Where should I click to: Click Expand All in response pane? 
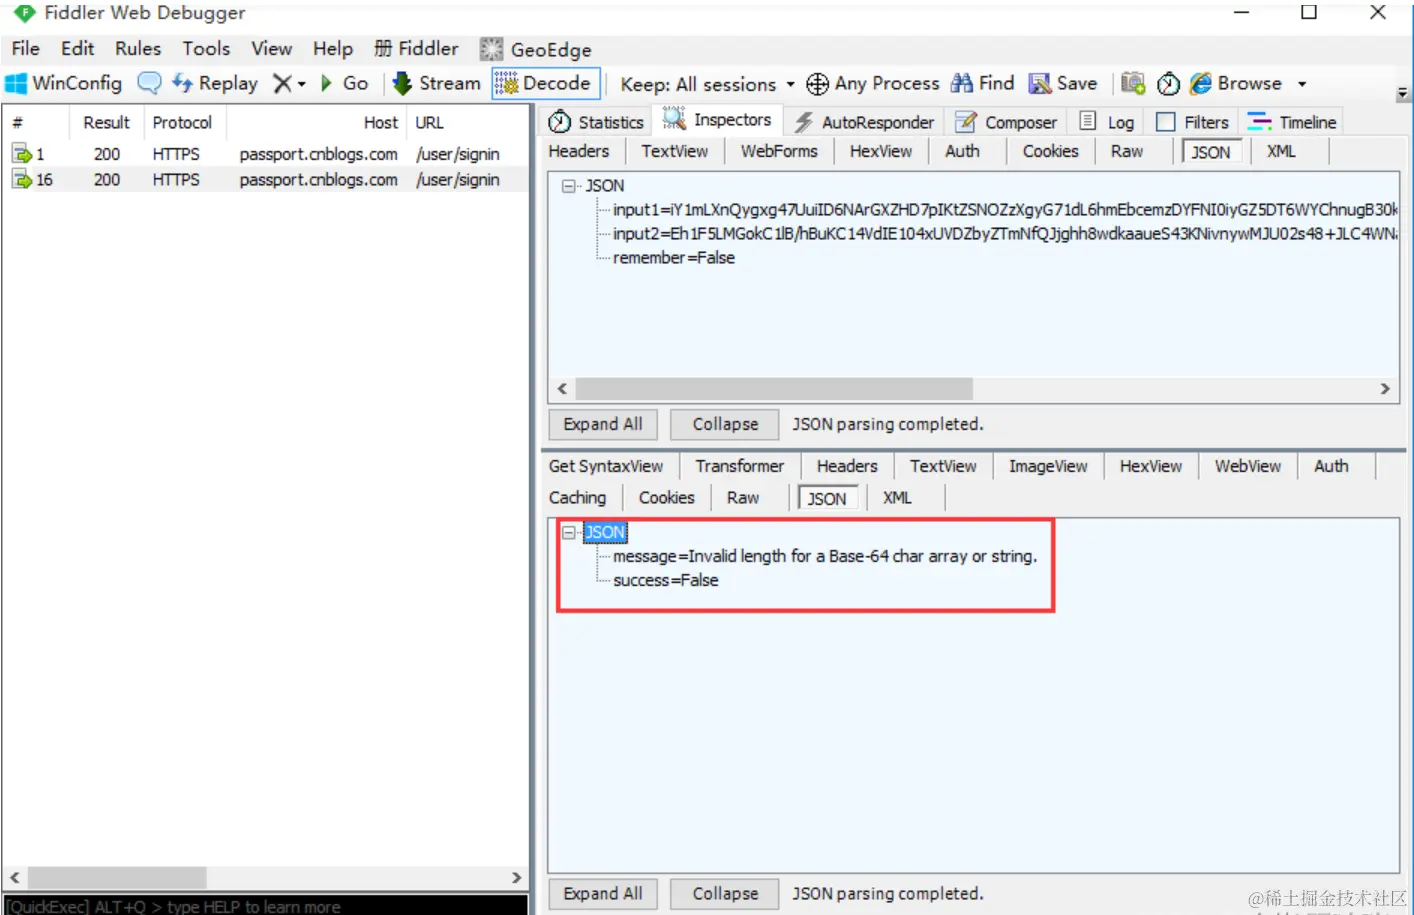coord(603,893)
